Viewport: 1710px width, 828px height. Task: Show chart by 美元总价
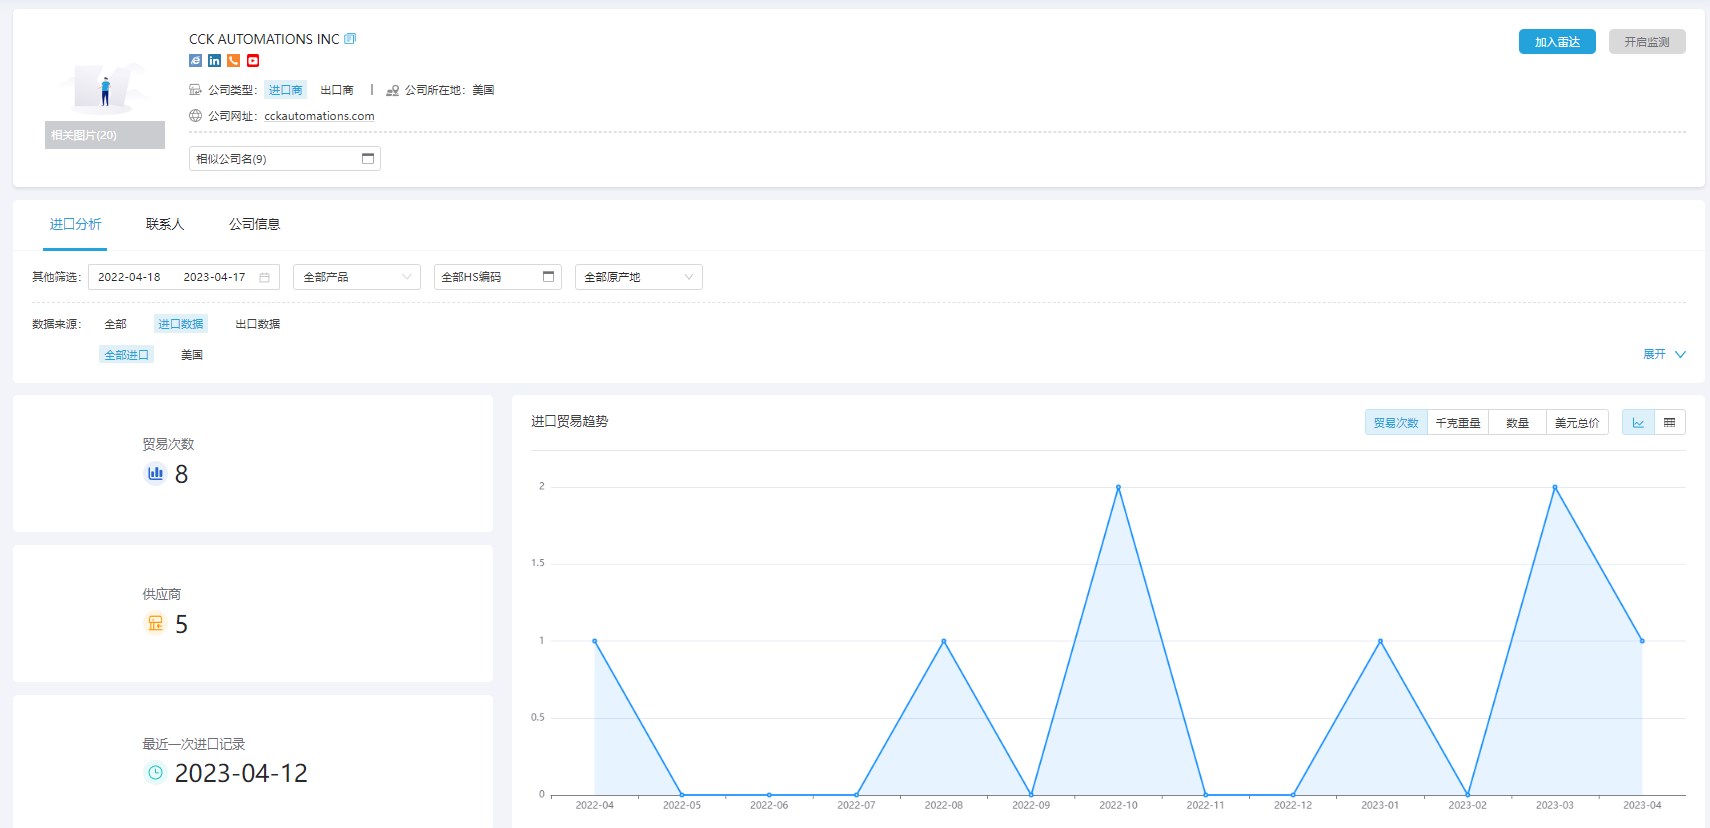(1577, 423)
